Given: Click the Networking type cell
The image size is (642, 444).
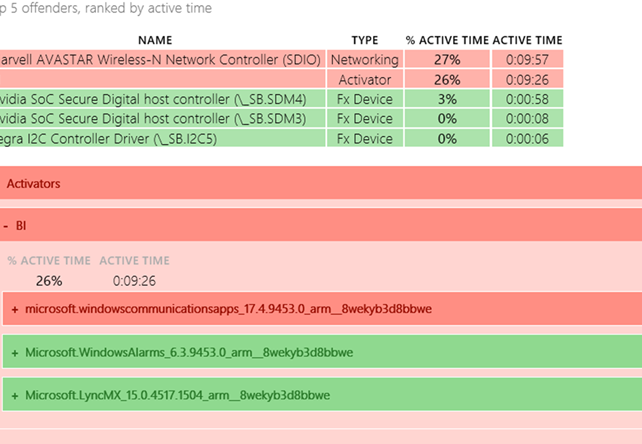Looking at the screenshot, I should coord(365,59).
